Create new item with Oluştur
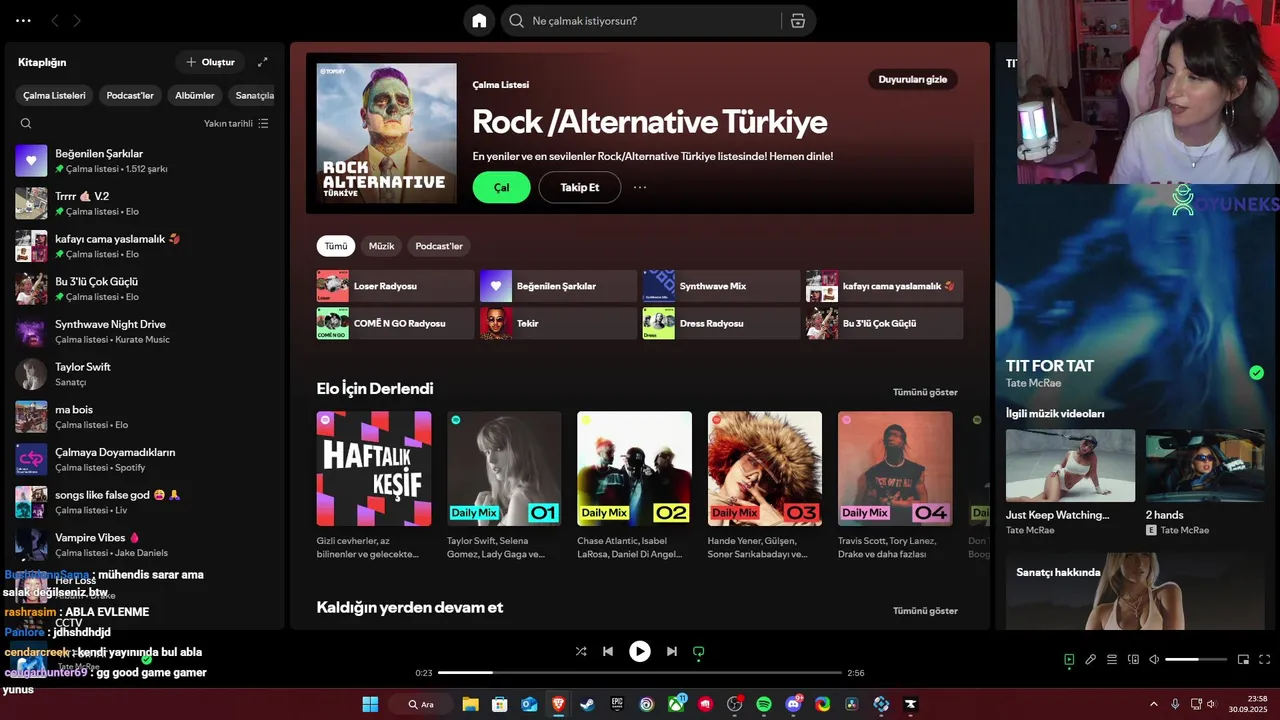Image resolution: width=1280 pixels, height=720 pixels. pyautogui.click(x=210, y=62)
